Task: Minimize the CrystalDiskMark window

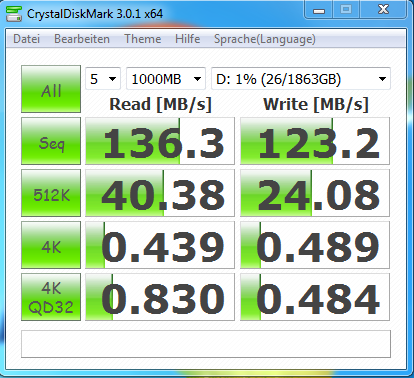Action: pos(319,10)
